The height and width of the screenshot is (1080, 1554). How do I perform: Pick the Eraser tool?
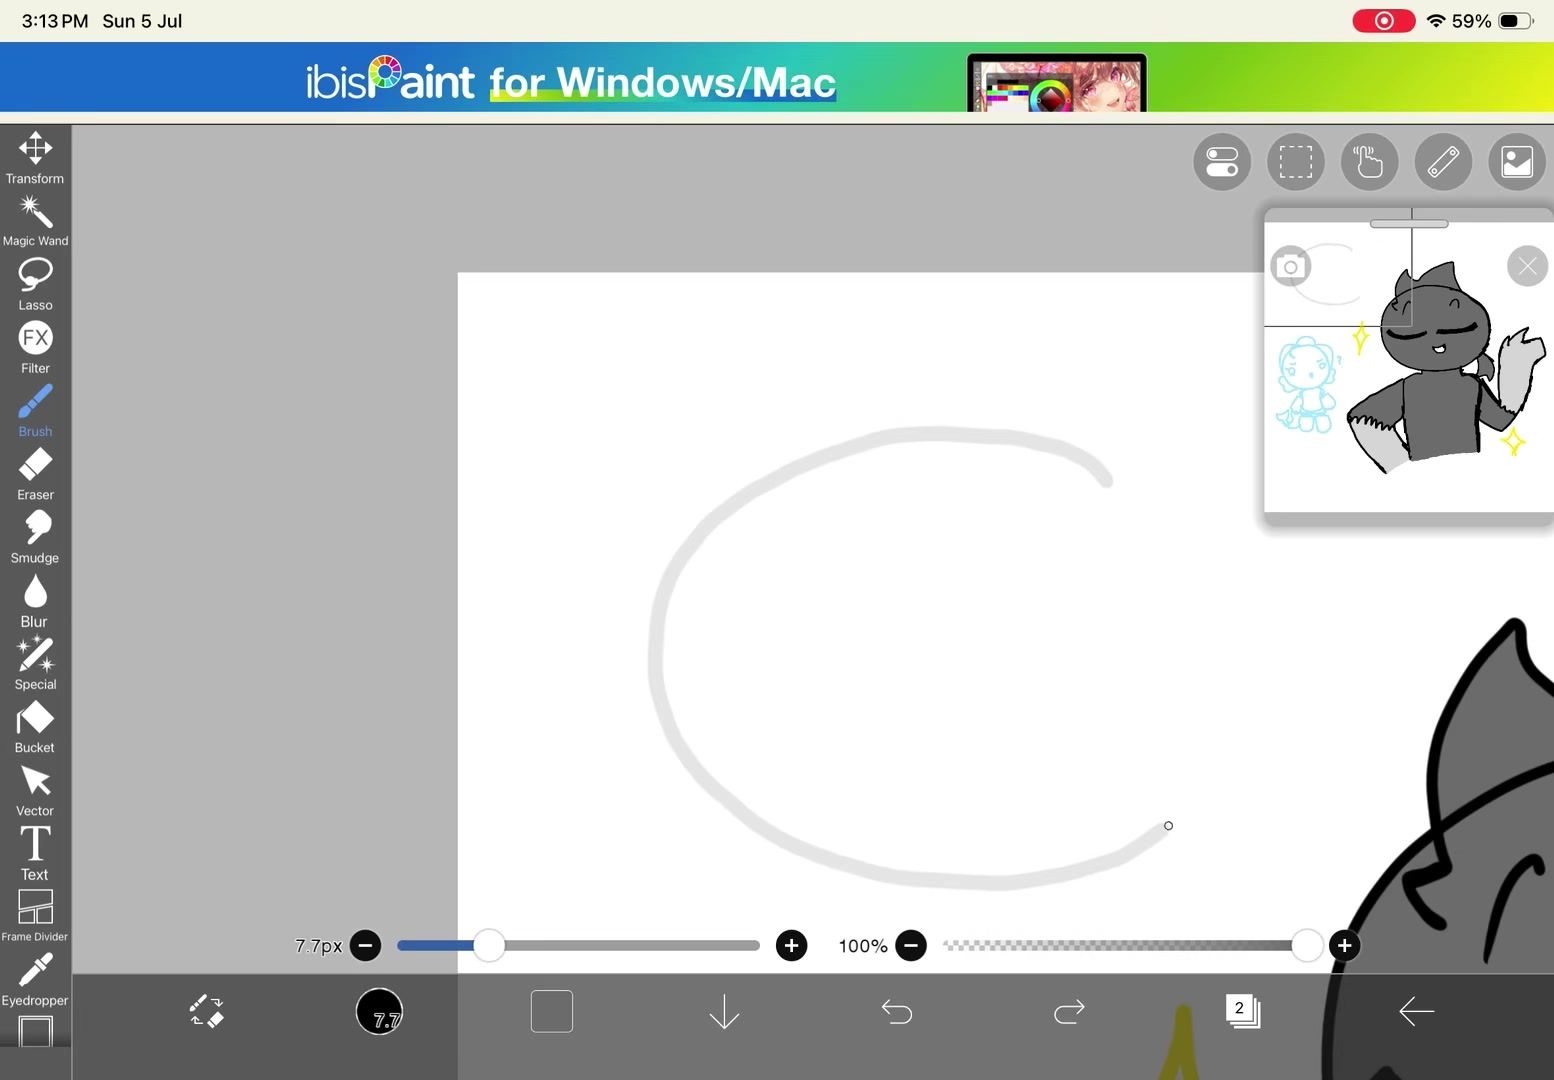pyautogui.click(x=35, y=474)
